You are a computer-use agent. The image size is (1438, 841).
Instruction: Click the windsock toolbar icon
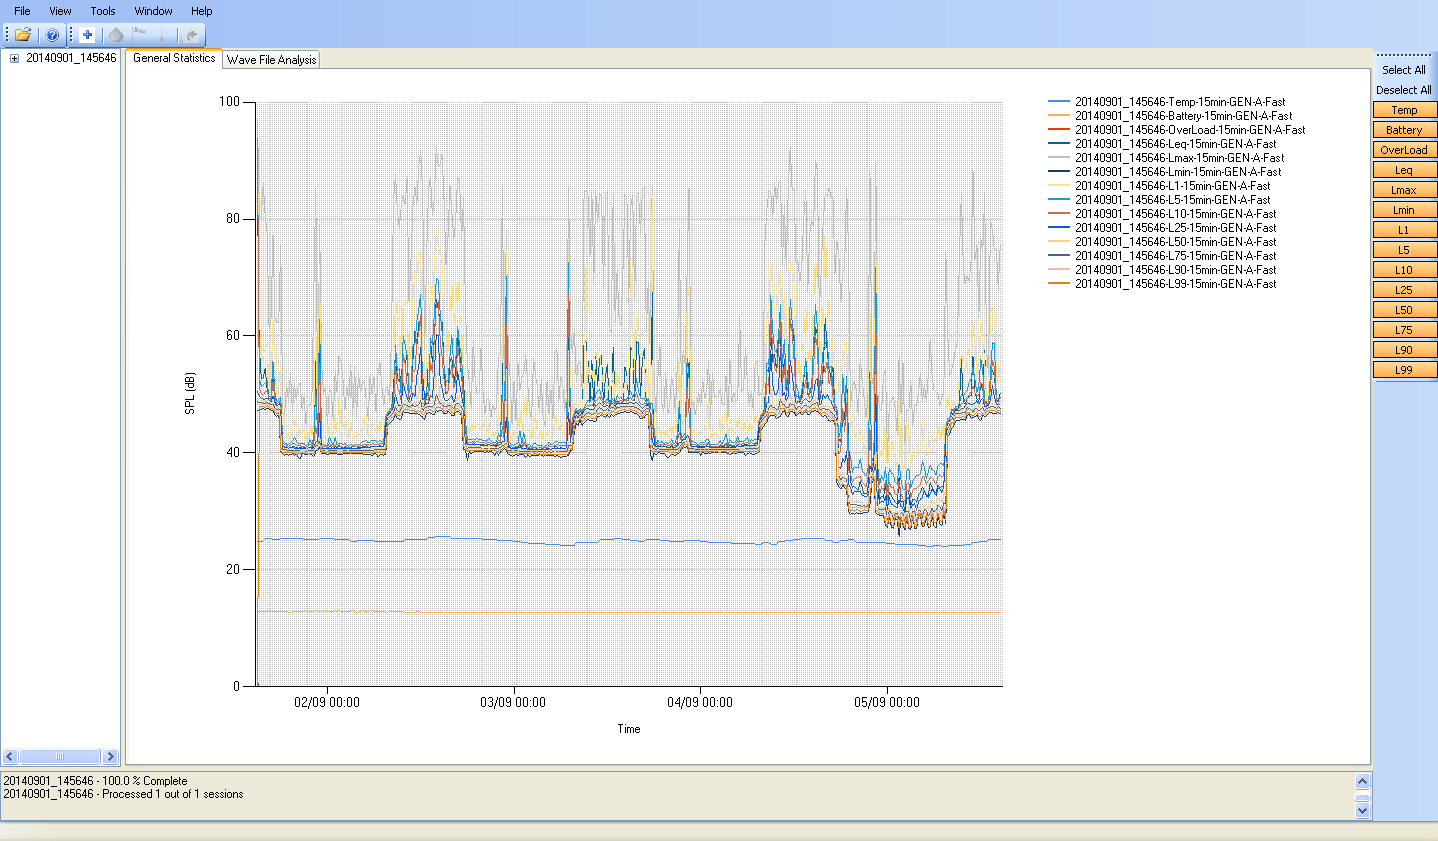click(140, 35)
